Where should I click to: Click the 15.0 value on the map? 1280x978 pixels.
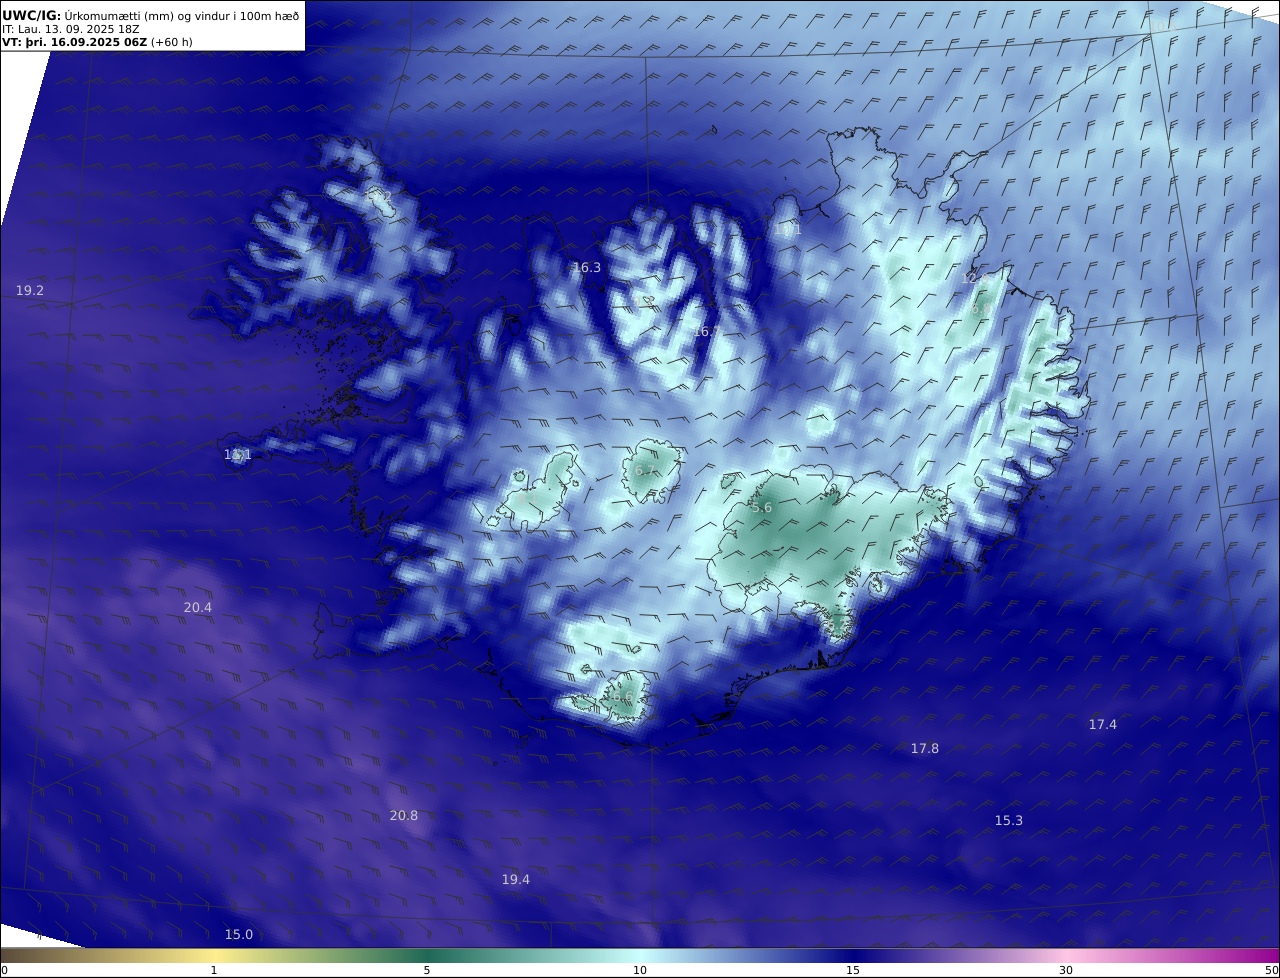coord(239,935)
